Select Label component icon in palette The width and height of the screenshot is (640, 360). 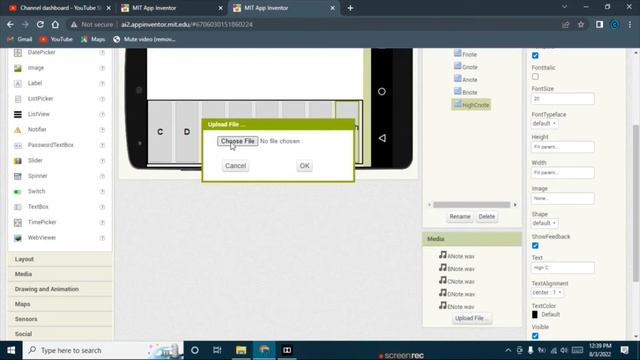18,83
